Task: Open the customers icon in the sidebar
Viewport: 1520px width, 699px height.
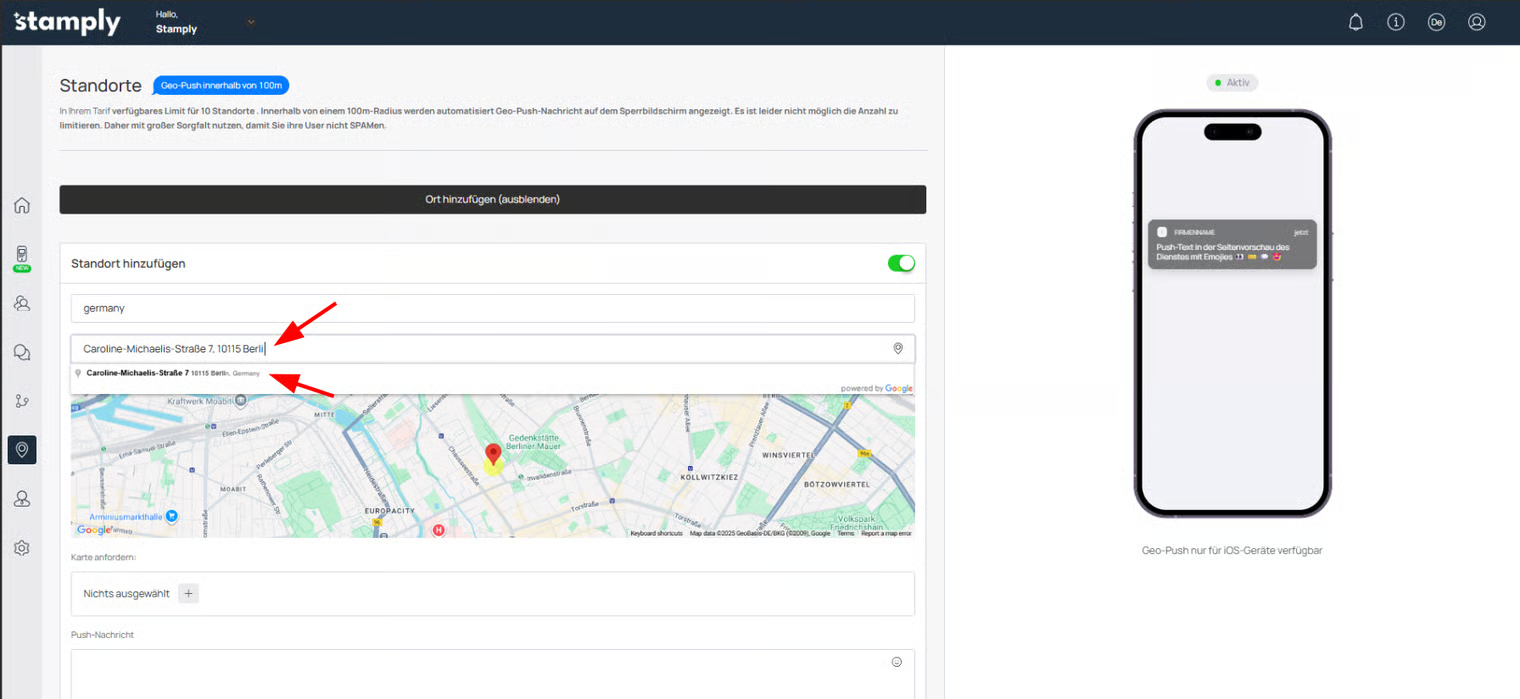Action: [22, 303]
